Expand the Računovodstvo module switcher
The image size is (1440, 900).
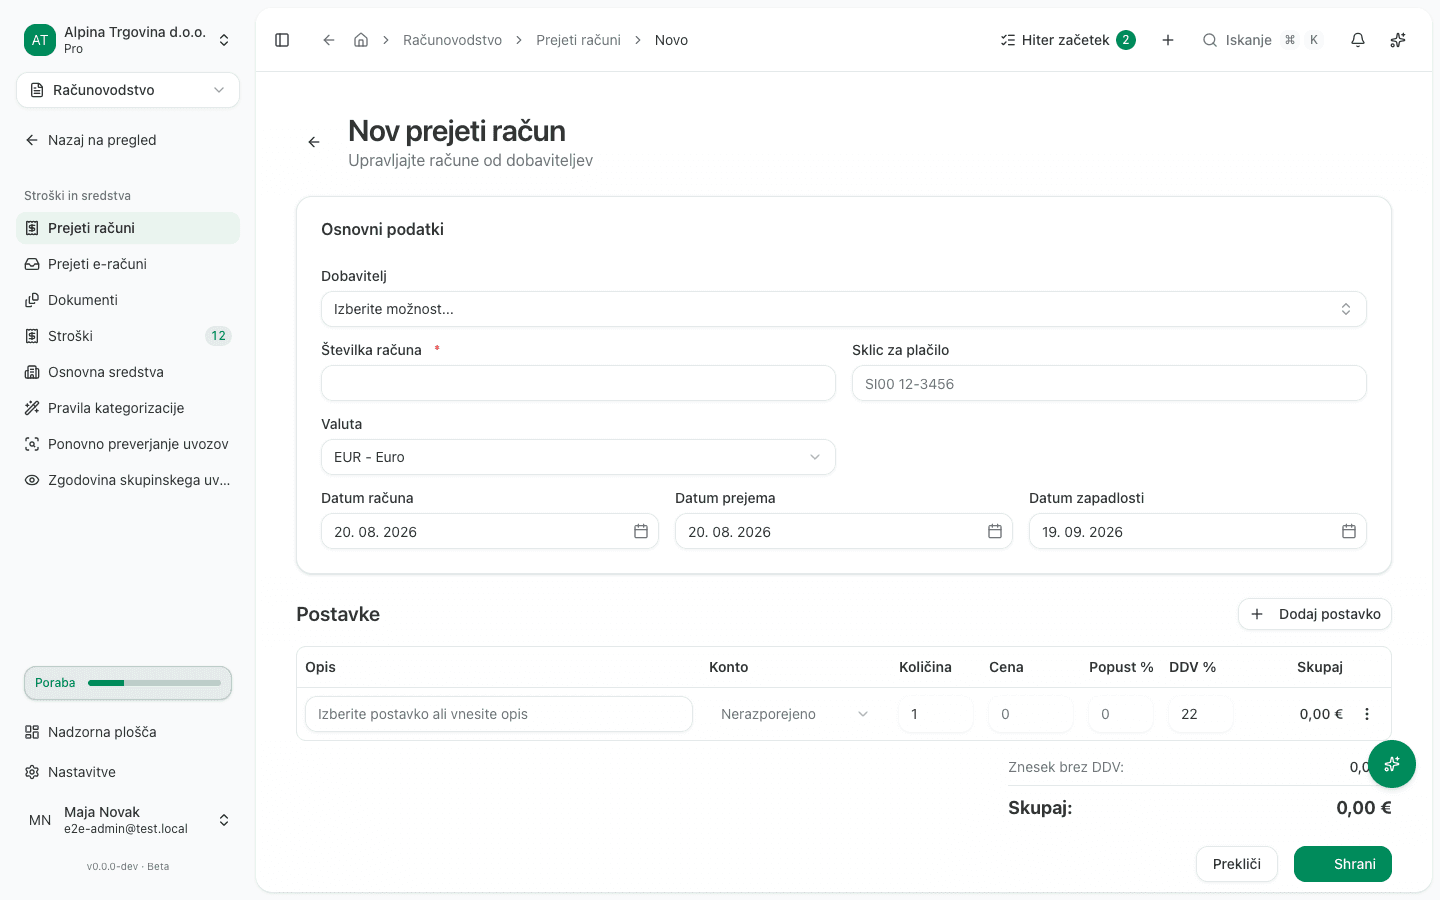[x=128, y=90]
